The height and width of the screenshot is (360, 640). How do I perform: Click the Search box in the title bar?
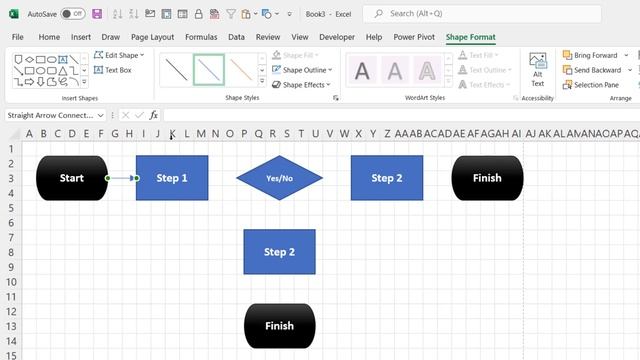click(x=482, y=14)
